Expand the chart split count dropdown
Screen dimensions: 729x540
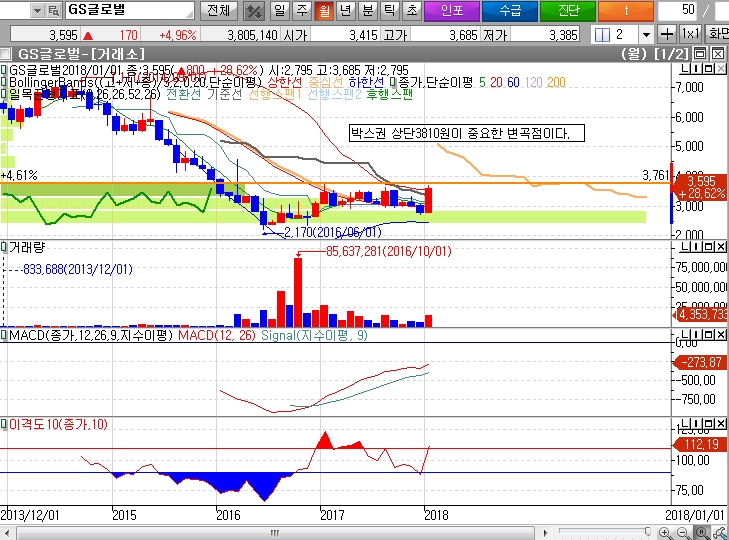tap(647, 34)
